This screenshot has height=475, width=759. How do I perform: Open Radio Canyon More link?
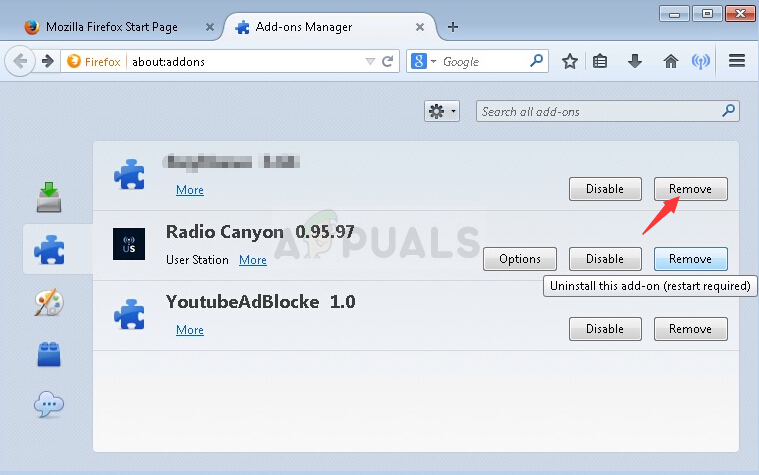pyautogui.click(x=253, y=260)
